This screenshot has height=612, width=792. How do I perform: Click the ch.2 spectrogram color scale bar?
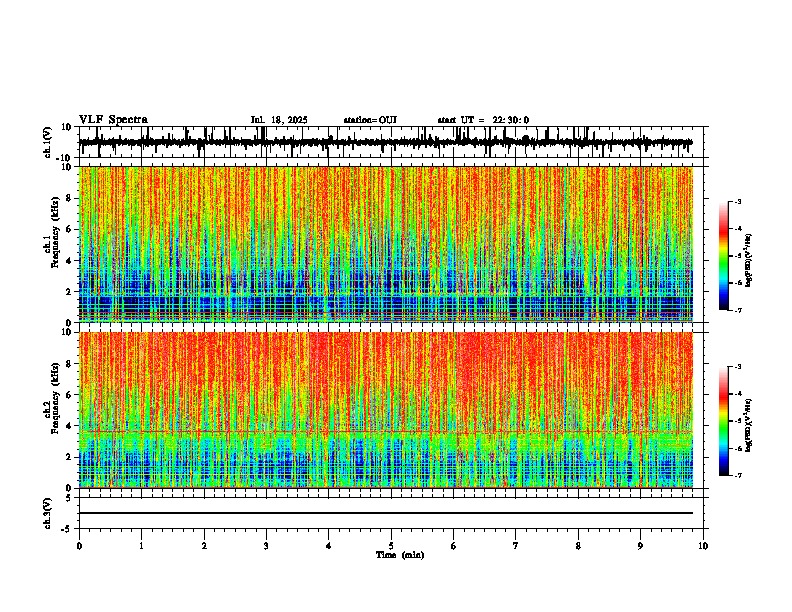[724, 421]
